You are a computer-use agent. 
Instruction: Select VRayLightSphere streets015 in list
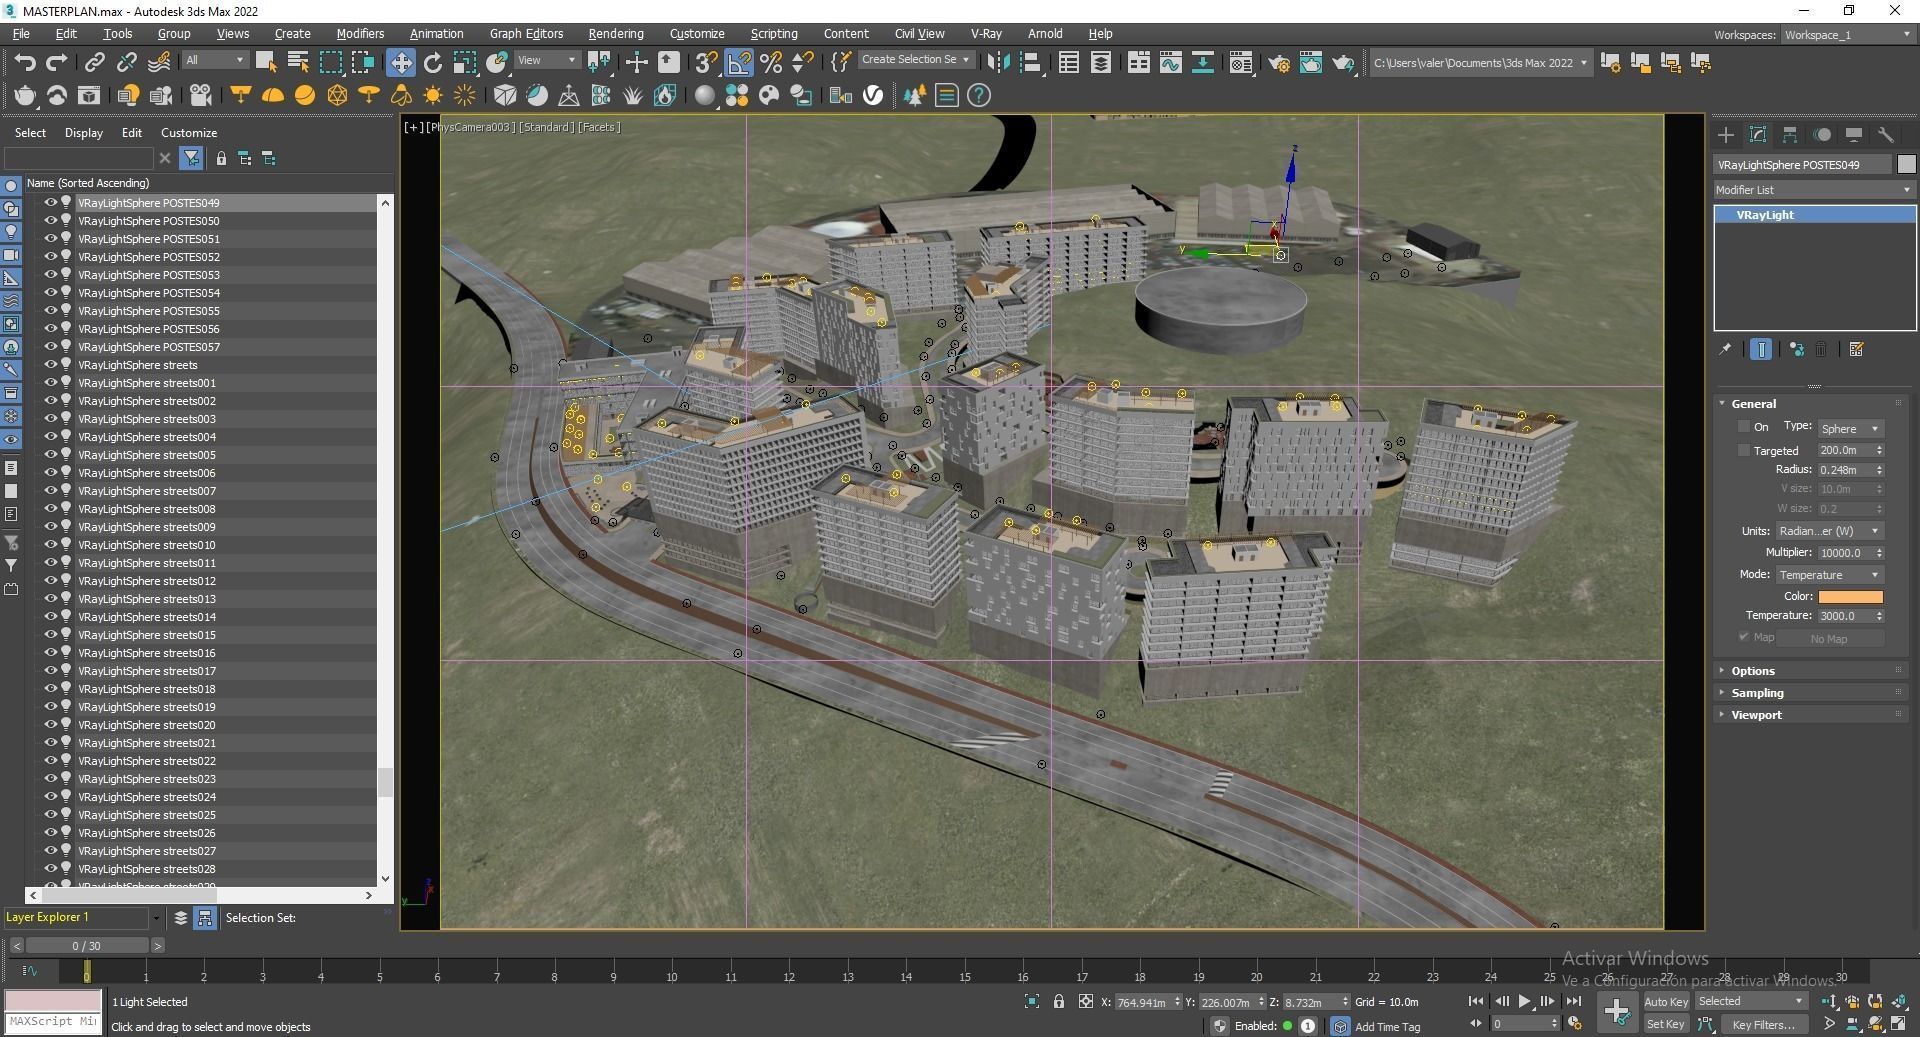146,634
